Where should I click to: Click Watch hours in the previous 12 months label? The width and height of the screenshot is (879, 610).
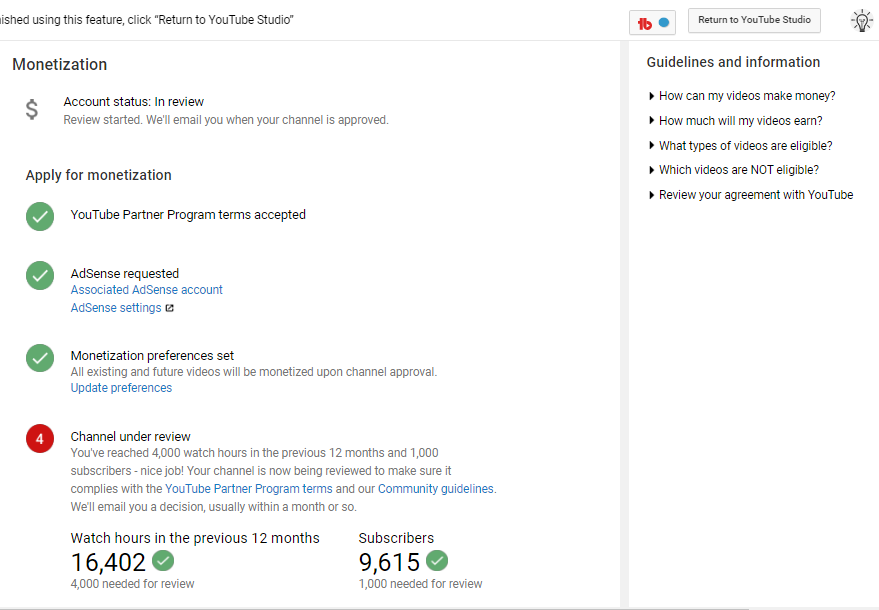(x=195, y=538)
